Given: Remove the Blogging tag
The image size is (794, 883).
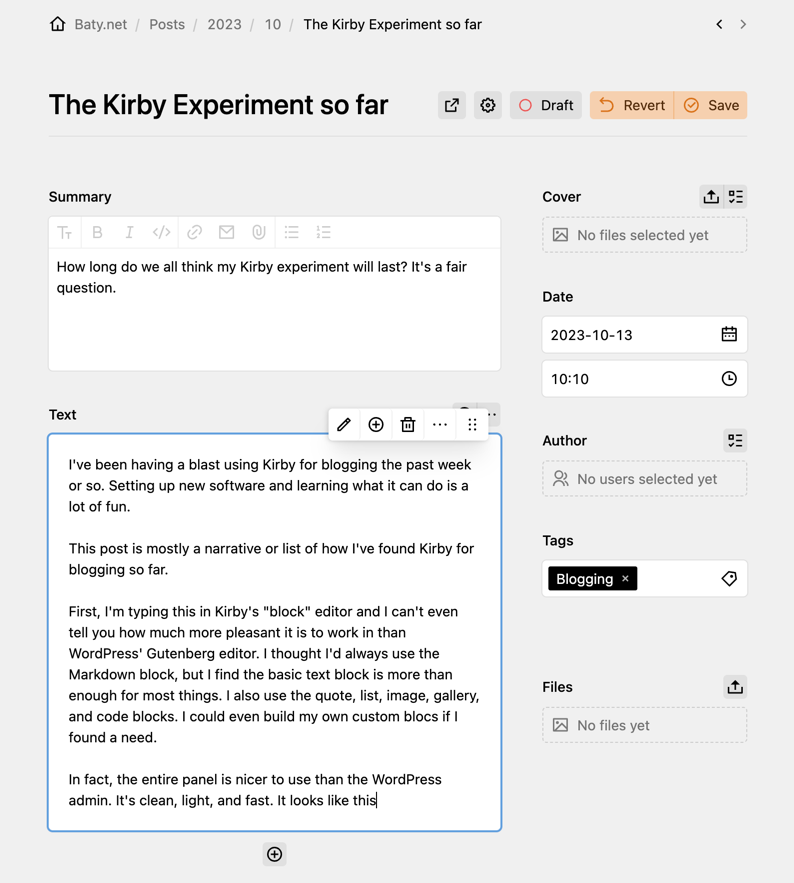Looking at the screenshot, I should 626,579.
